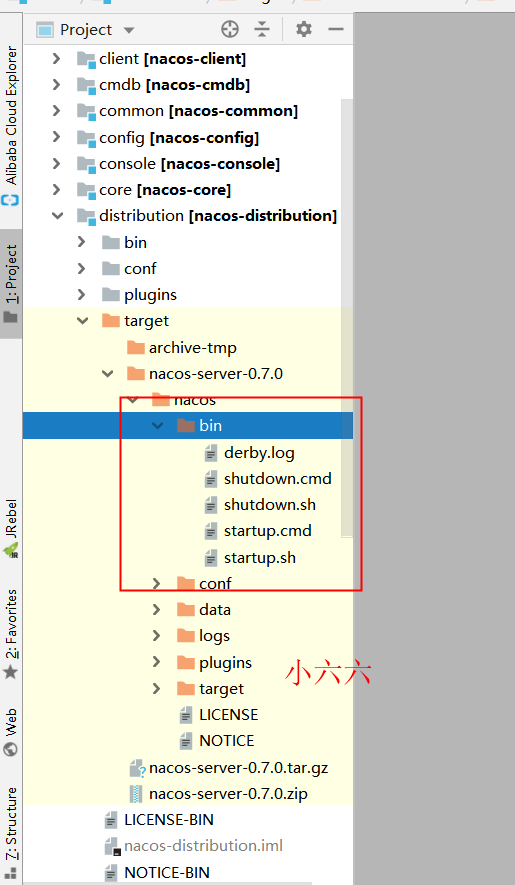Click the nacos-server-0.7.0.tar.gz unknown-file icon

(x=137, y=768)
